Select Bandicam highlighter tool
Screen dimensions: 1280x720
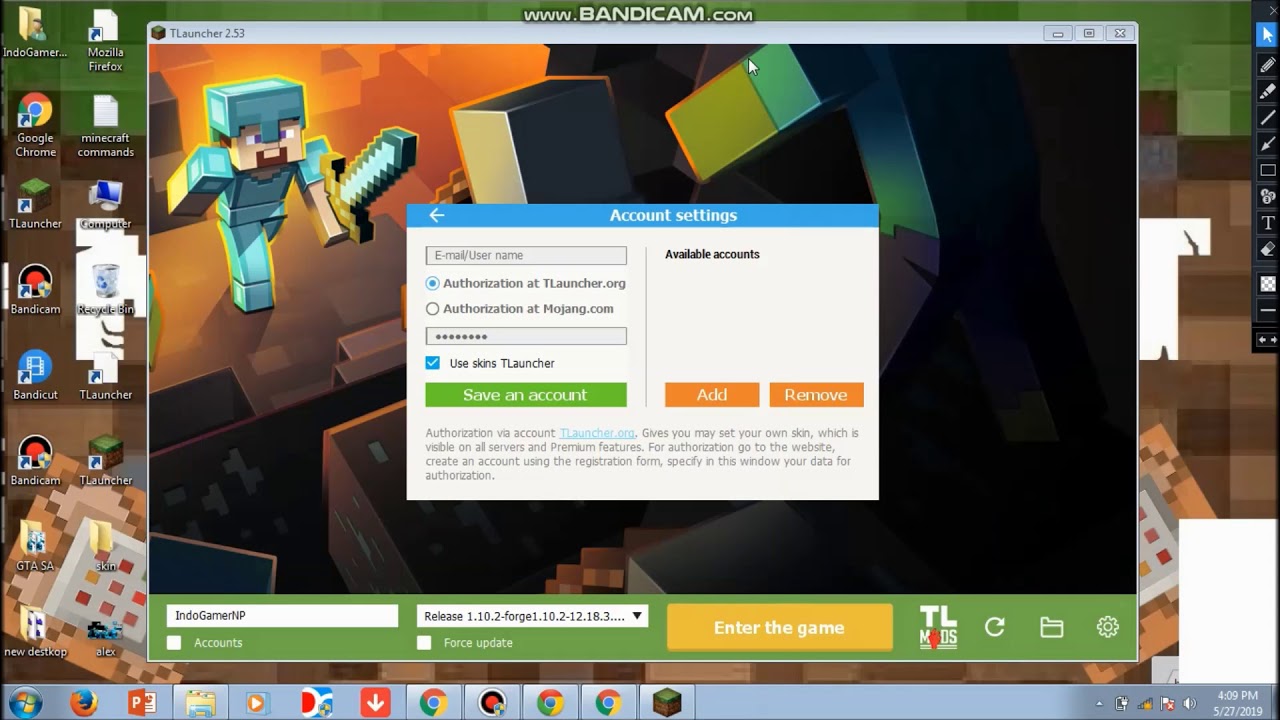tap(1268, 91)
